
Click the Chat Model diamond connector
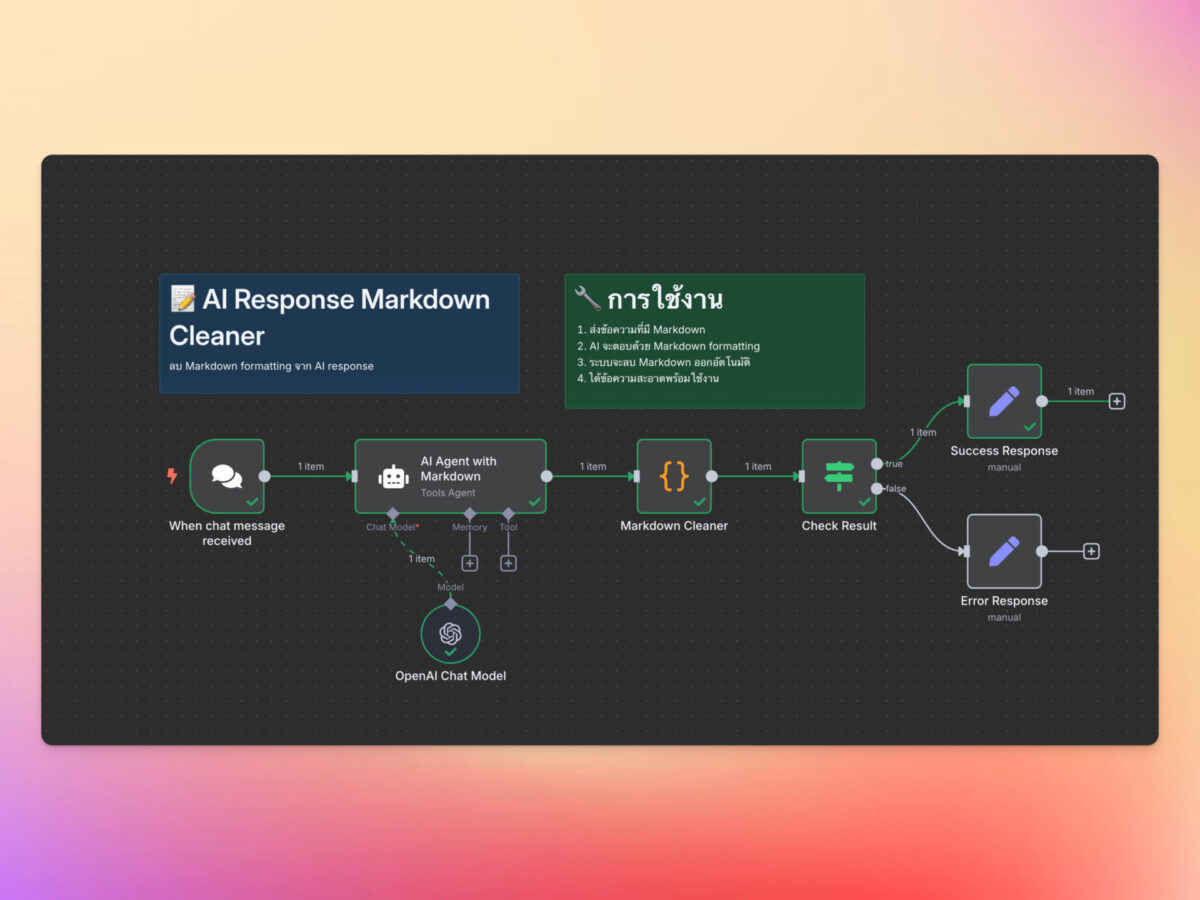pyautogui.click(x=393, y=514)
